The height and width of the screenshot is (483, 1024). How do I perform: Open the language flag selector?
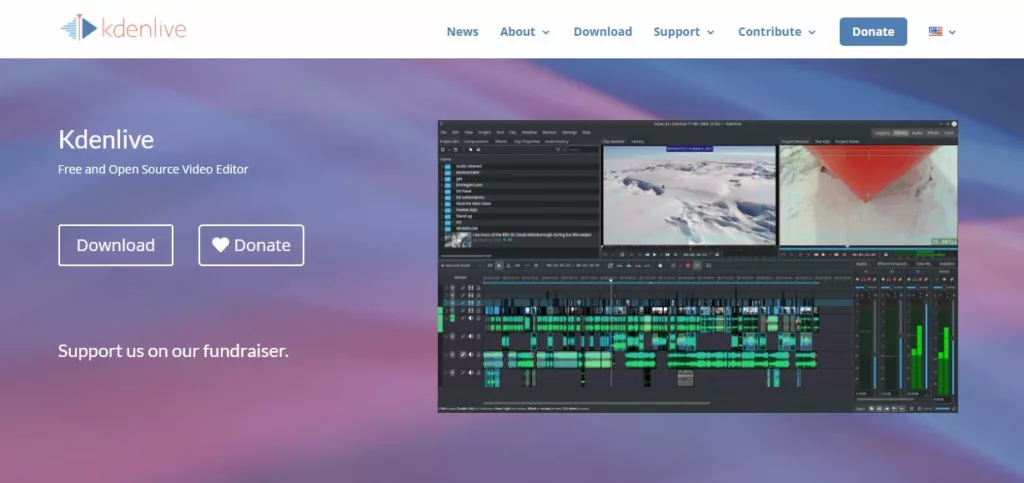click(x=942, y=31)
